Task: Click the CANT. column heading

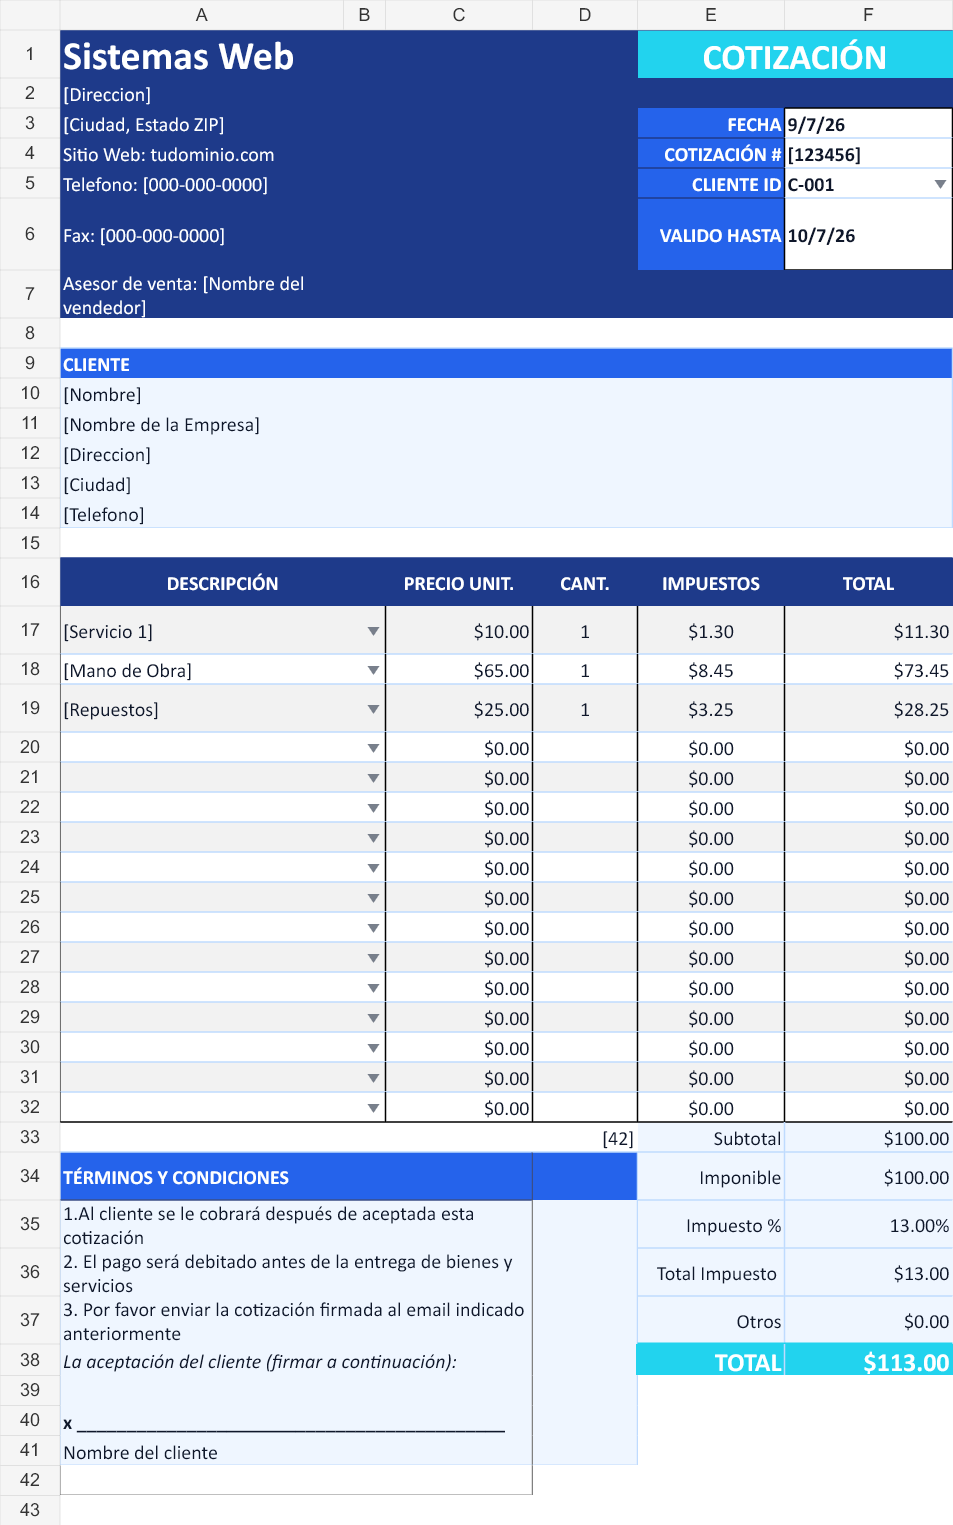Action: [585, 583]
